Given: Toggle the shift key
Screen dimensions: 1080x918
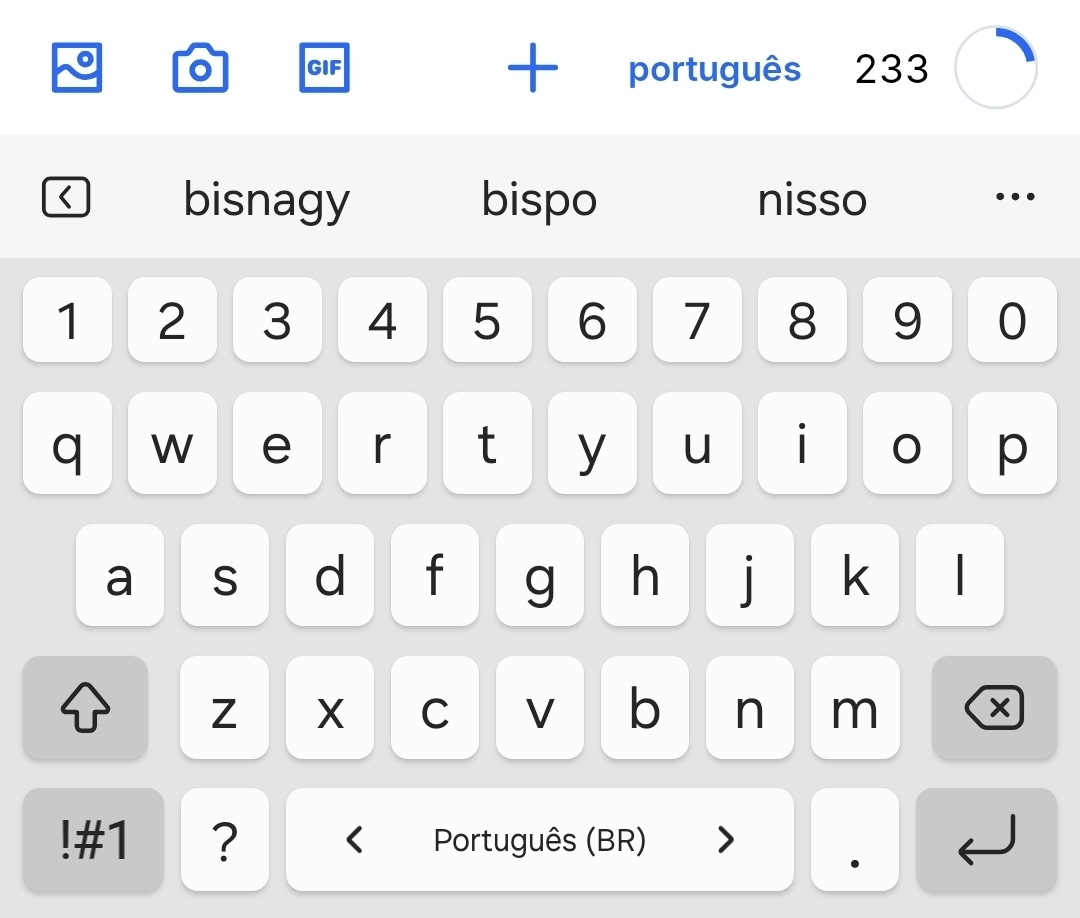Looking at the screenshot, I should point(85,708).
